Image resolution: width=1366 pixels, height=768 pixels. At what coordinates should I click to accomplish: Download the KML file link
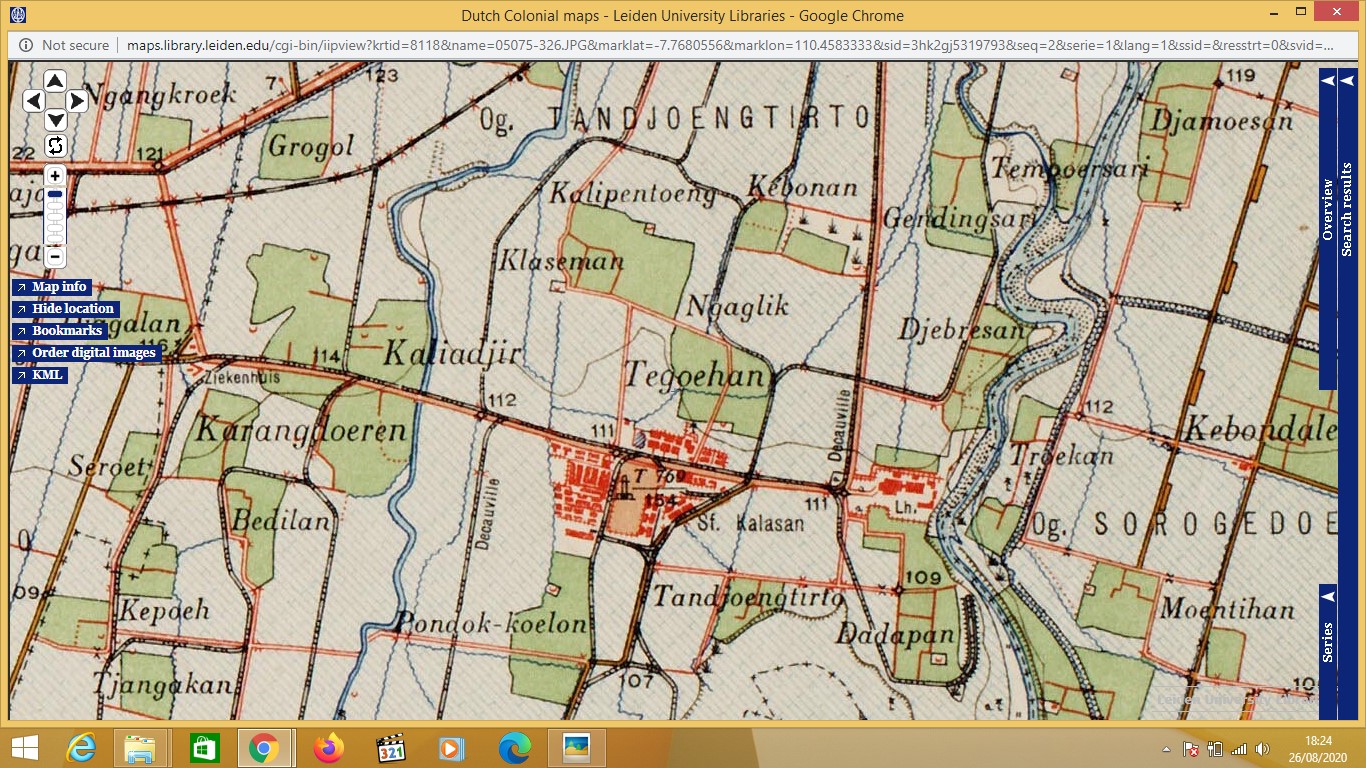(x=39, y=375)
